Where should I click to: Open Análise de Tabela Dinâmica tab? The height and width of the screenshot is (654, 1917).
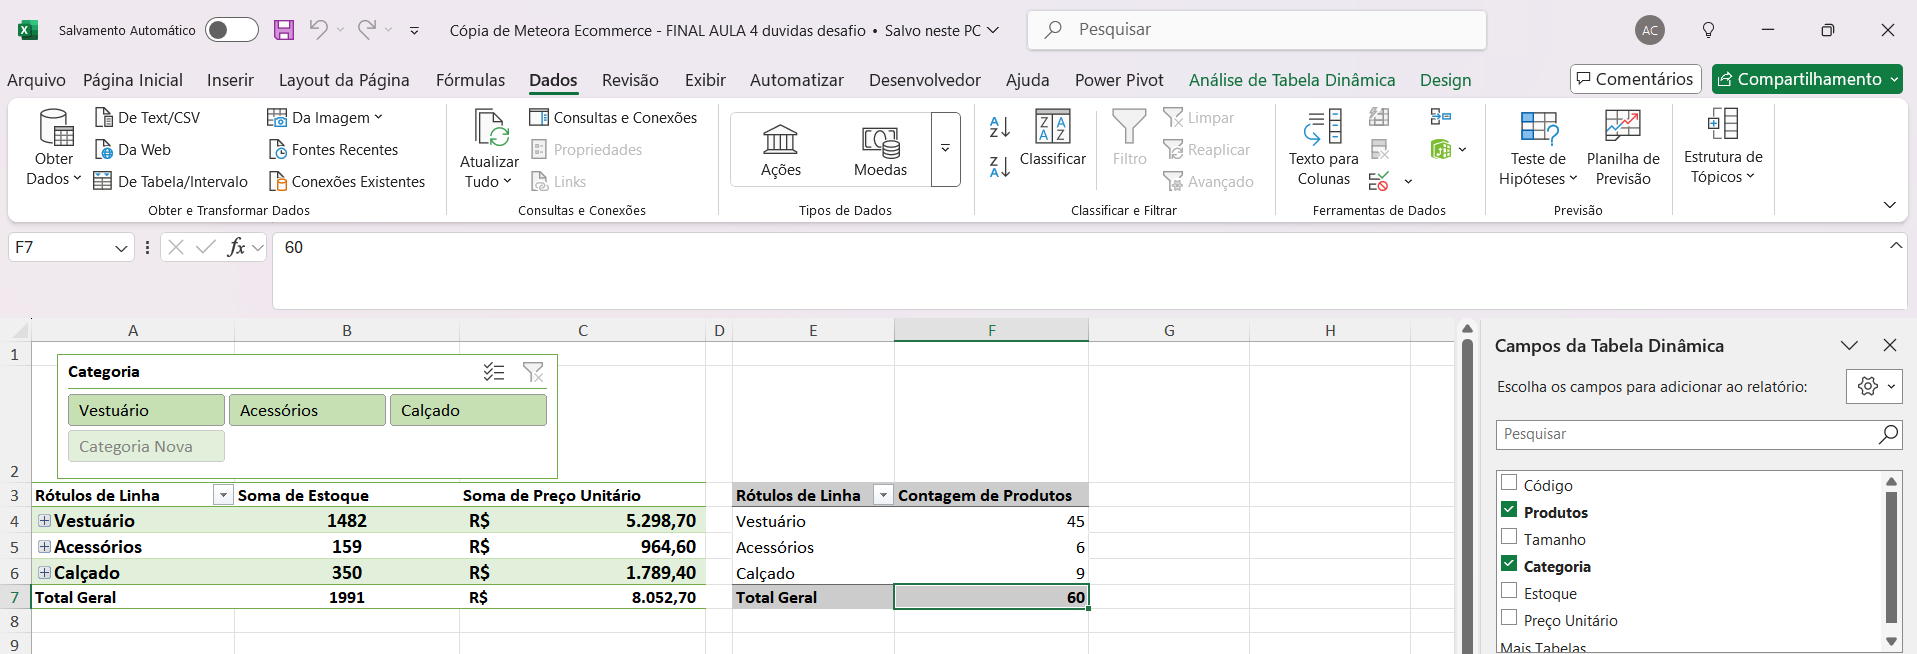tap(1292, 80)
